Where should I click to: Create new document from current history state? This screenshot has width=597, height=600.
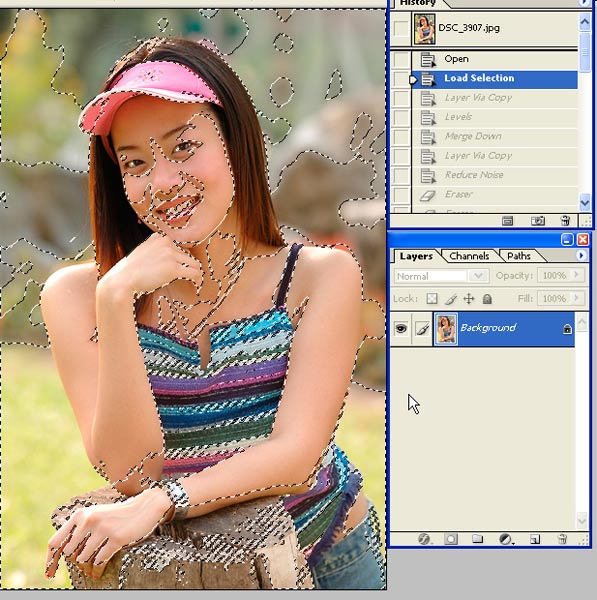507,221
